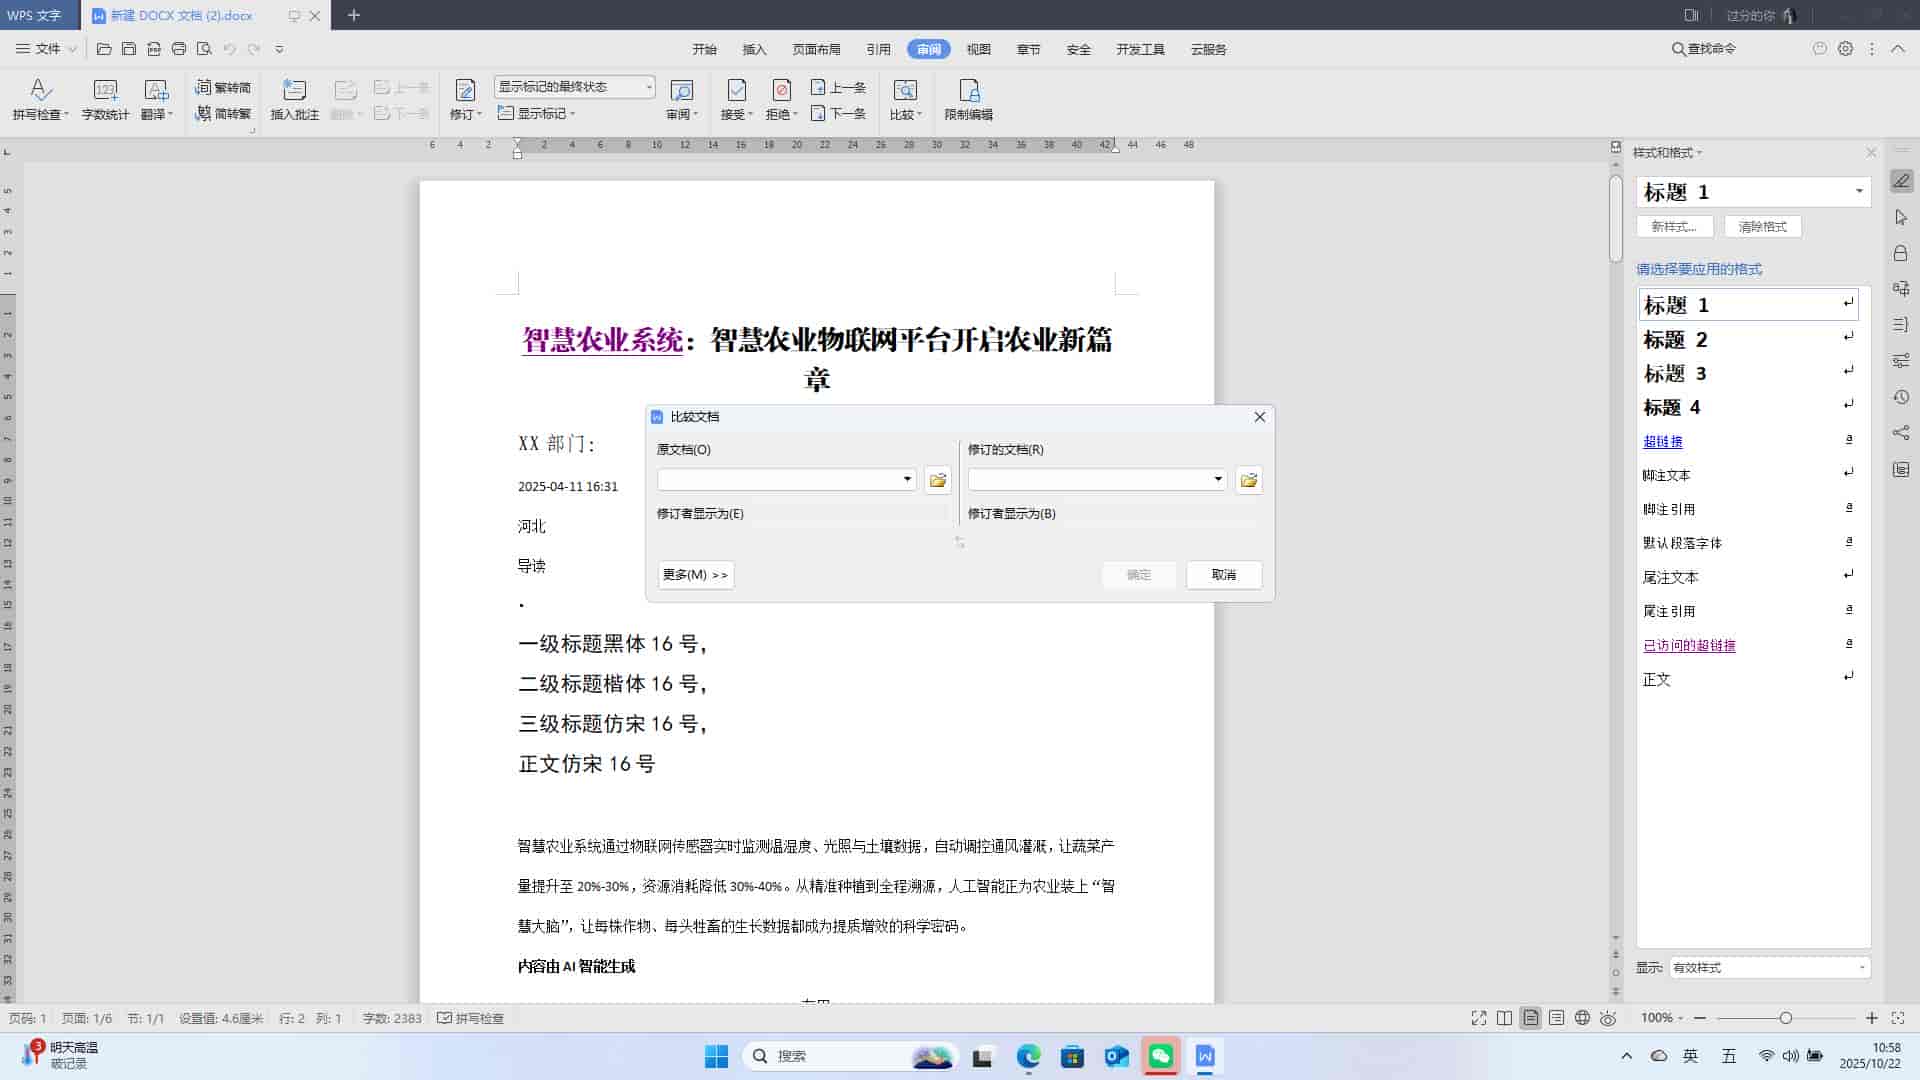Browse for the revised document folder icon
The width and height of the screenshot is (1920, 1080).
pyautogui.click(x=1248, y=480)
